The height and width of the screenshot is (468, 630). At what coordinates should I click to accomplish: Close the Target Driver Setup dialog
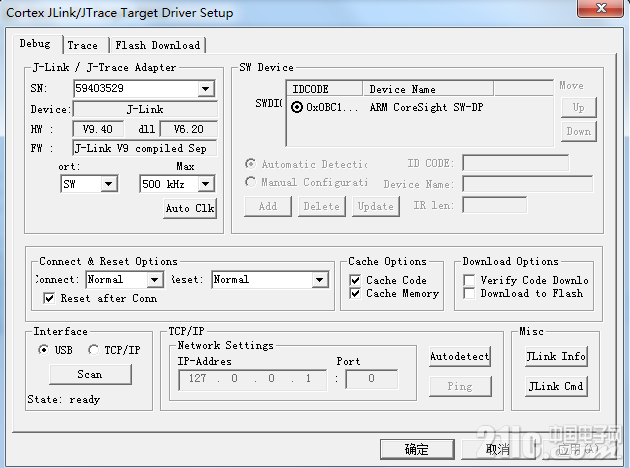pos(601,8)
